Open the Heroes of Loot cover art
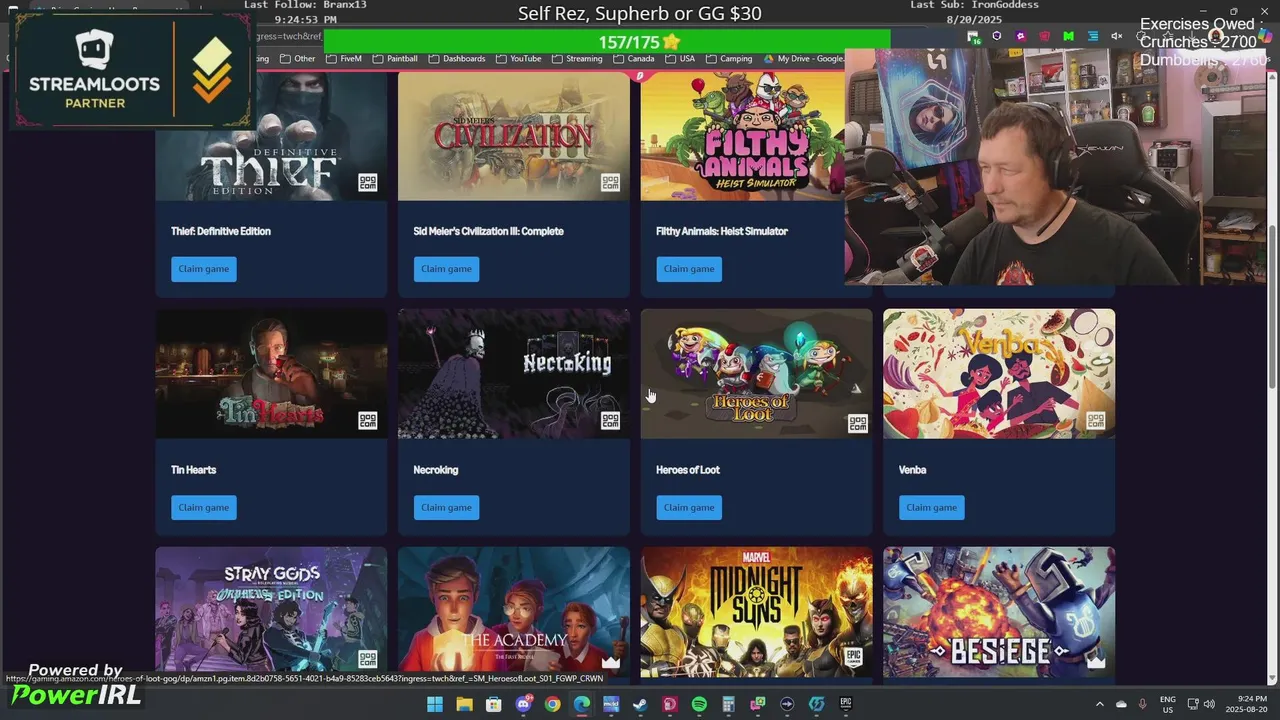Image resolution: width=1280 pixels, height=720 pixels. [756, 374]
